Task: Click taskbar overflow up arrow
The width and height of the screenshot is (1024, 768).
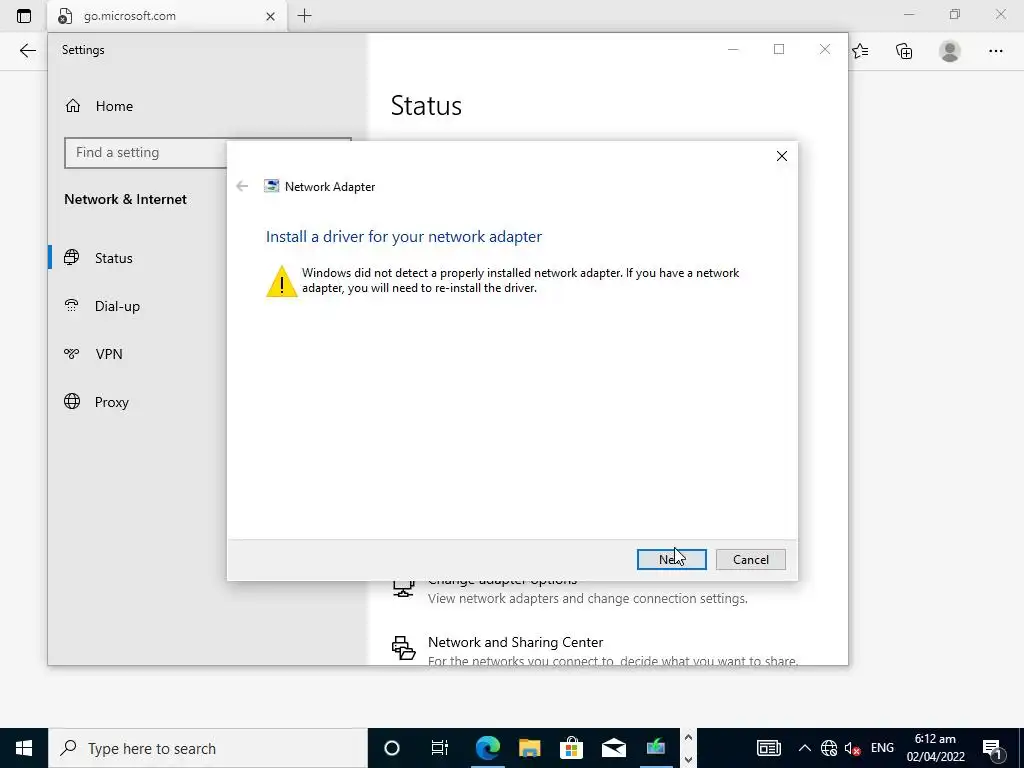Action: (688, 737)
